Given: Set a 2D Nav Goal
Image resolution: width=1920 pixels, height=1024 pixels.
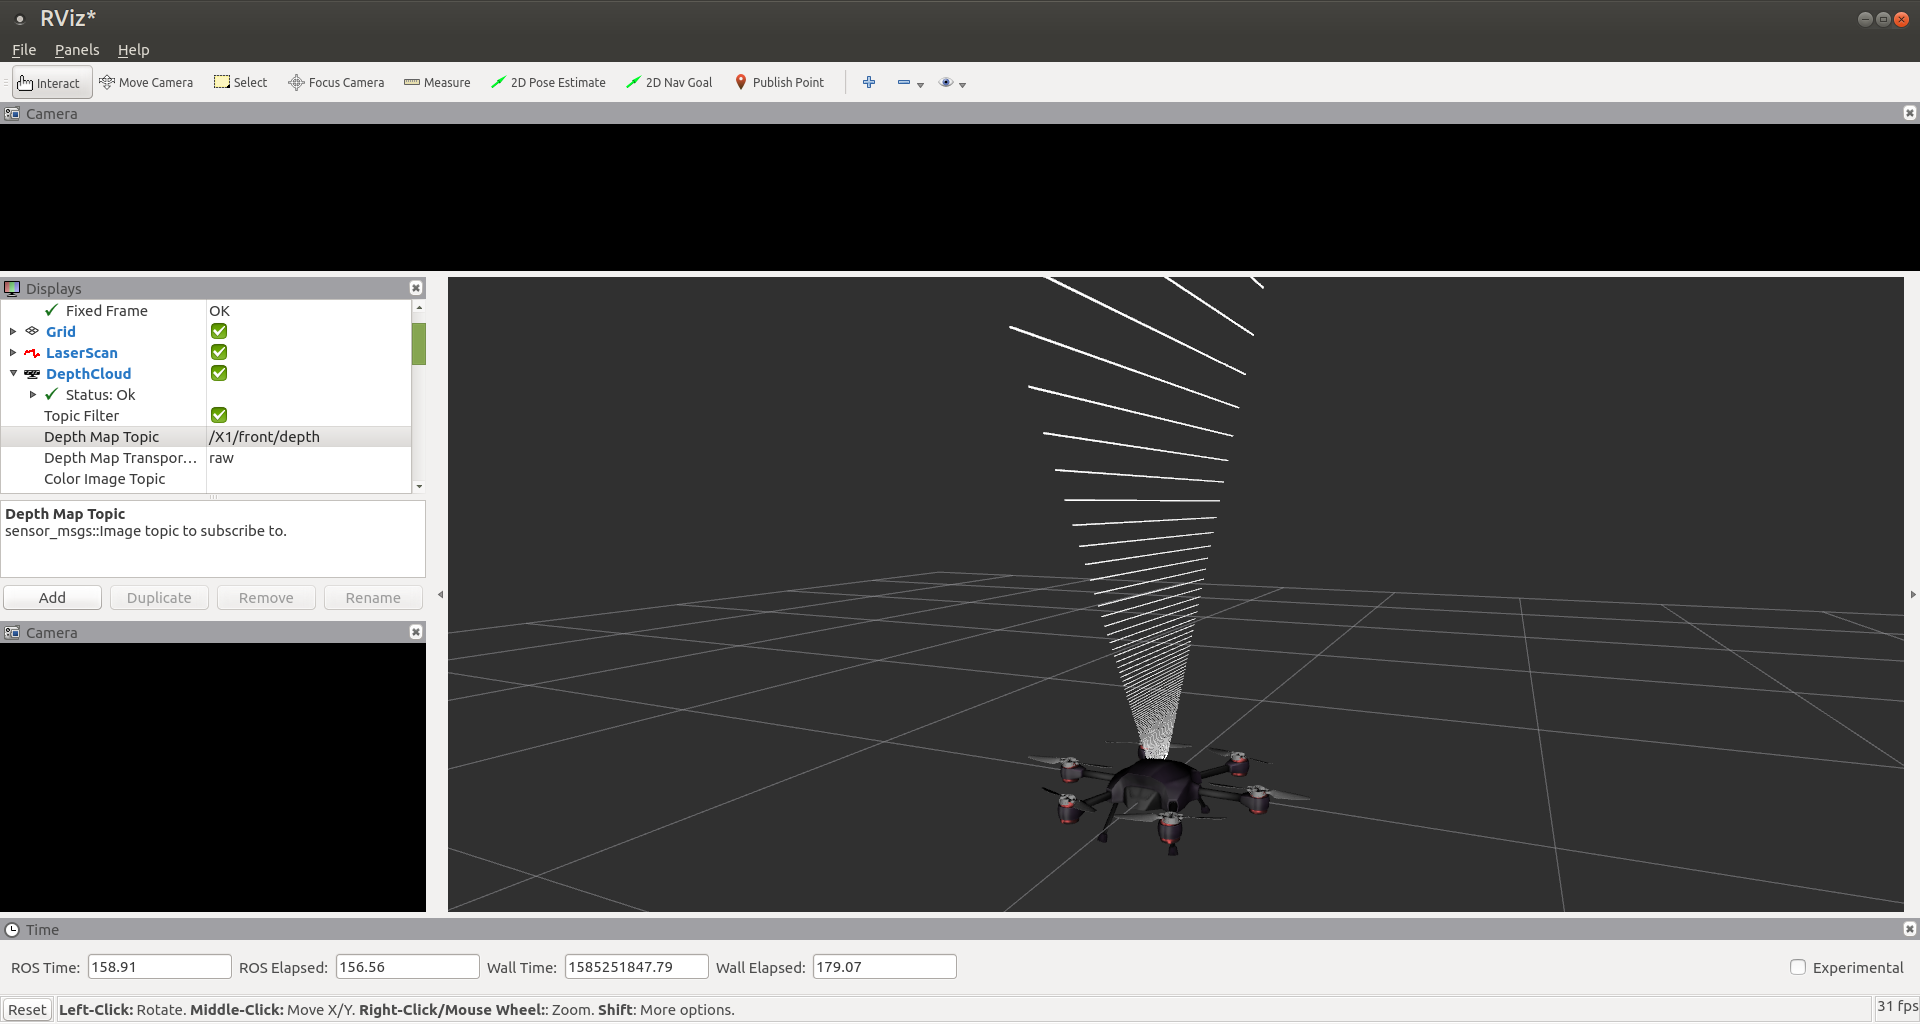Looking at the screenshot, I should point(668,82).
